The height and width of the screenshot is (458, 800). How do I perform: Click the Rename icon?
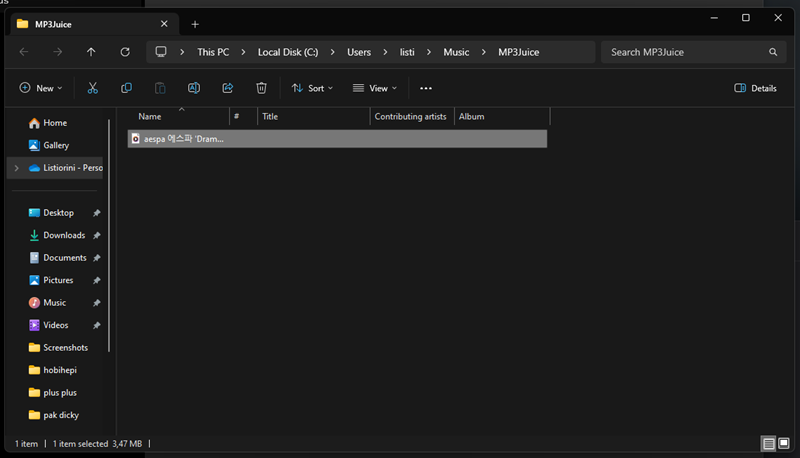click(194, 88)
